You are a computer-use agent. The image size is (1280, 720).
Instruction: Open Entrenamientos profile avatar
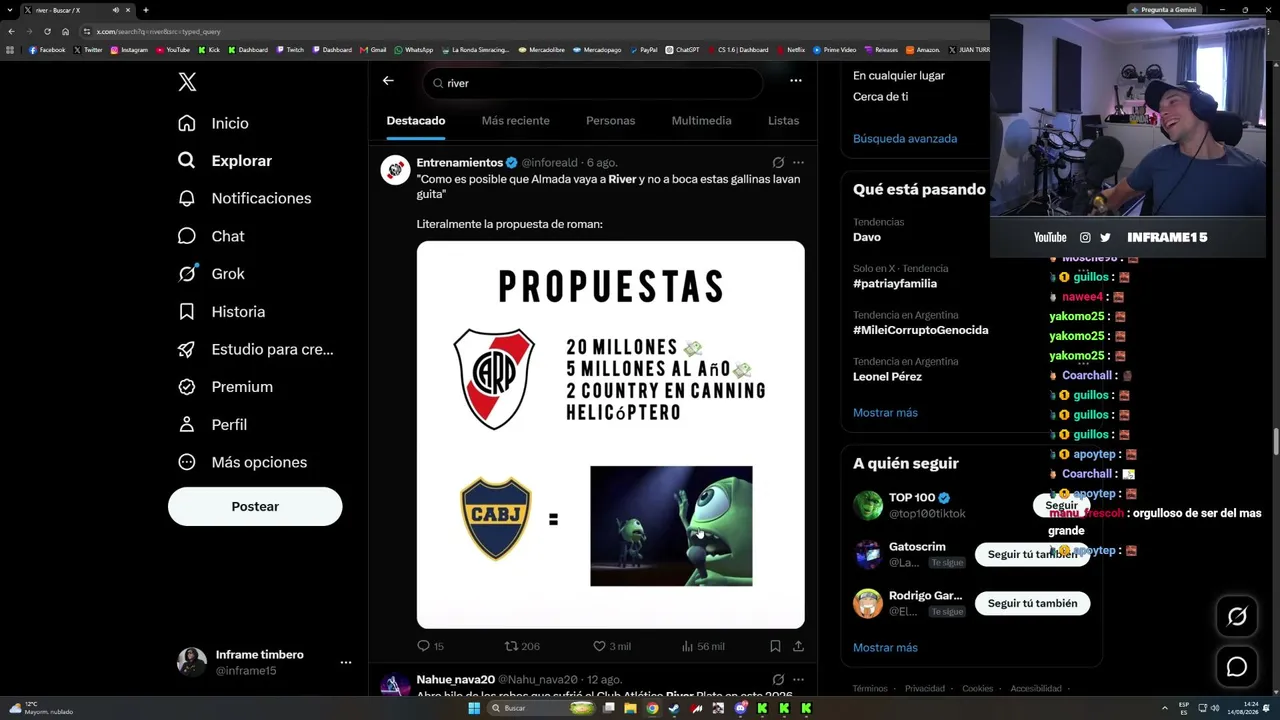pos(395,170)
